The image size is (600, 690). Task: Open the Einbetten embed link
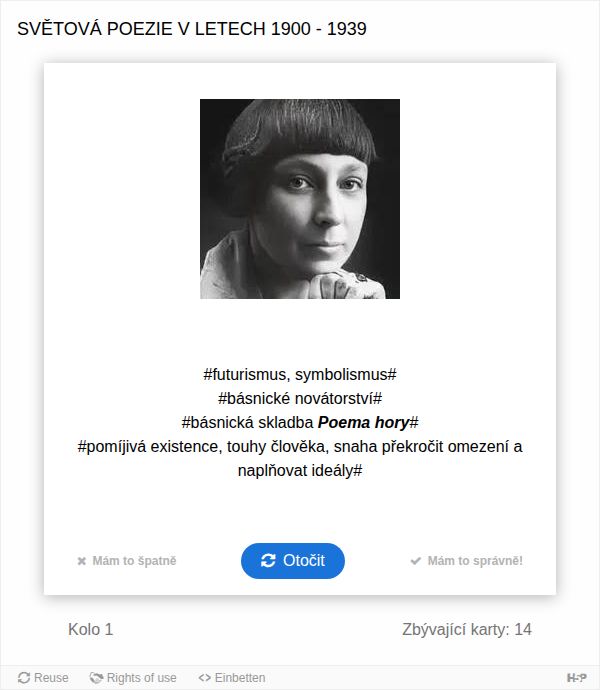[232, 678]
